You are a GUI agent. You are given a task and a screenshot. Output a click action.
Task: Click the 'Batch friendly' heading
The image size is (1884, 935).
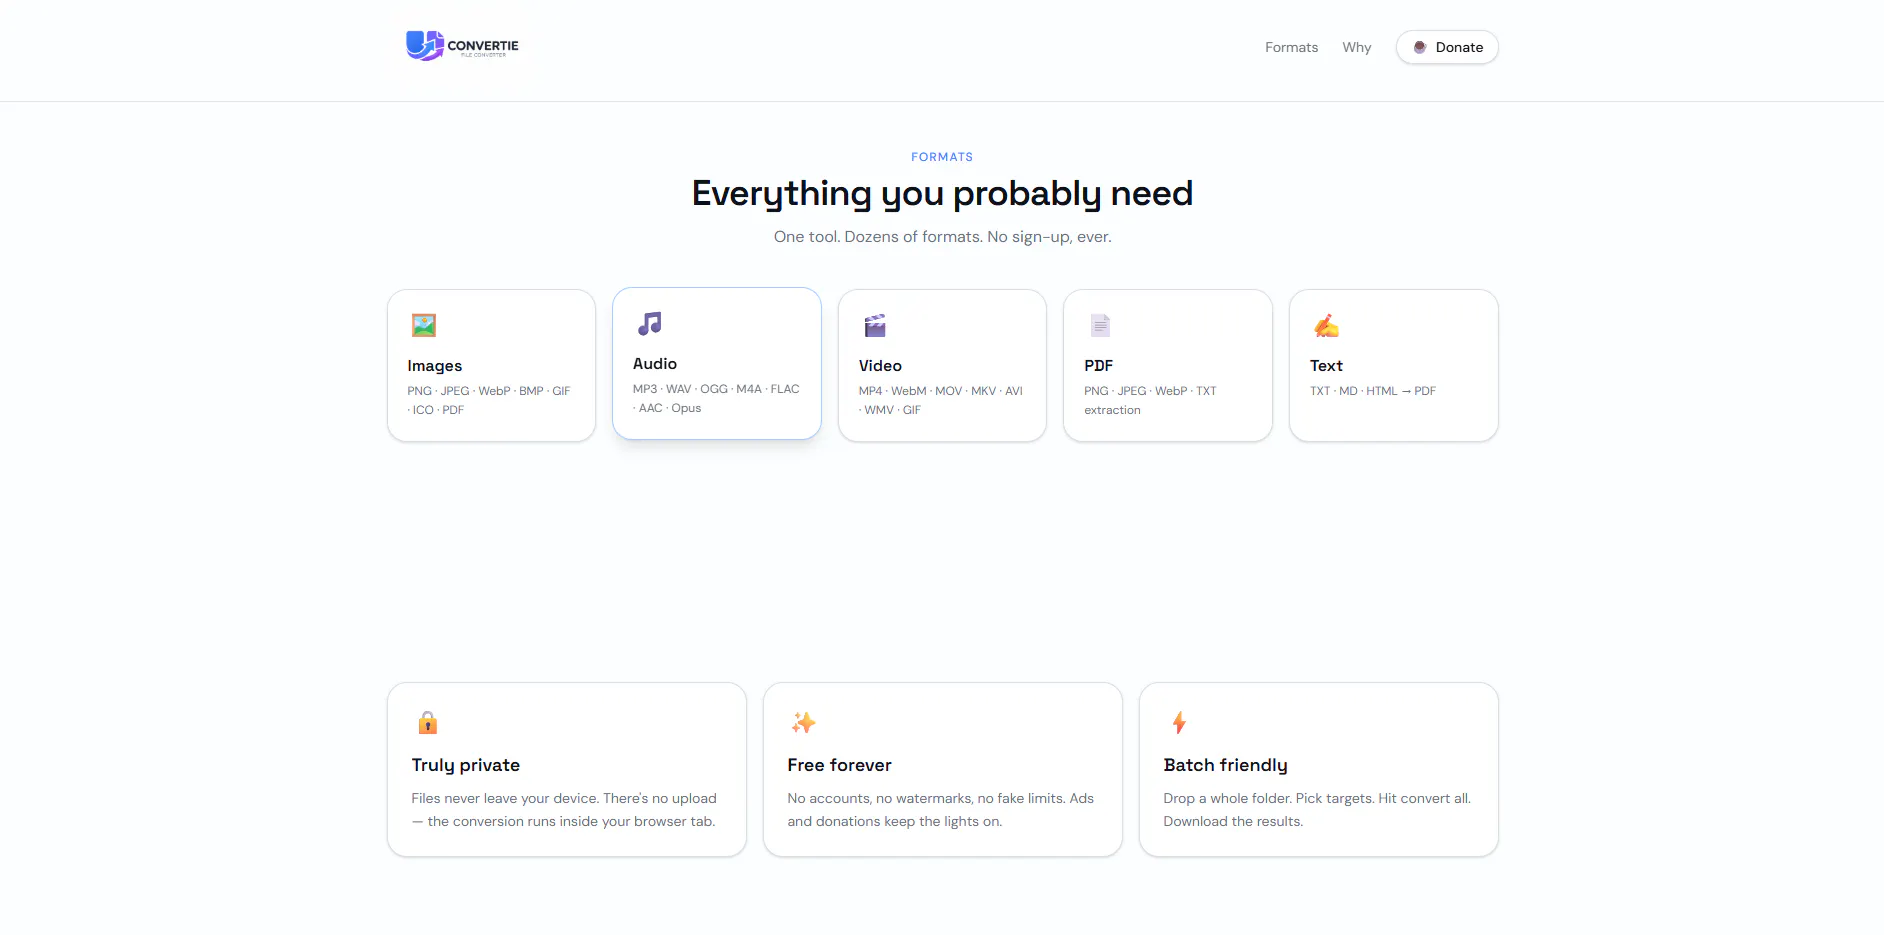tap(1225, 765)
